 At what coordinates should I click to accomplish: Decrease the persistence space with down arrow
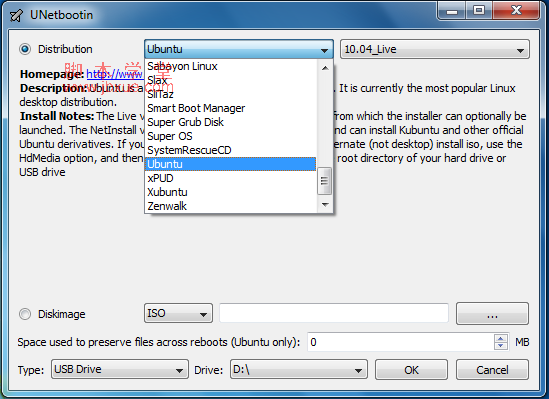point(501,346)
